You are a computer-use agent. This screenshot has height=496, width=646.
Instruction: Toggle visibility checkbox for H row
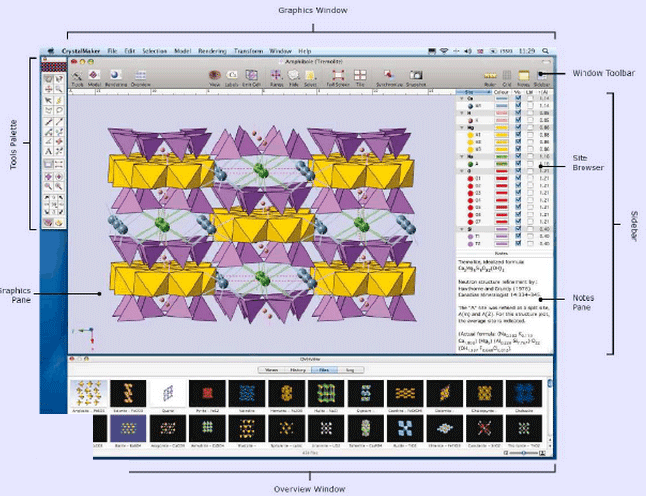(518, 113)
